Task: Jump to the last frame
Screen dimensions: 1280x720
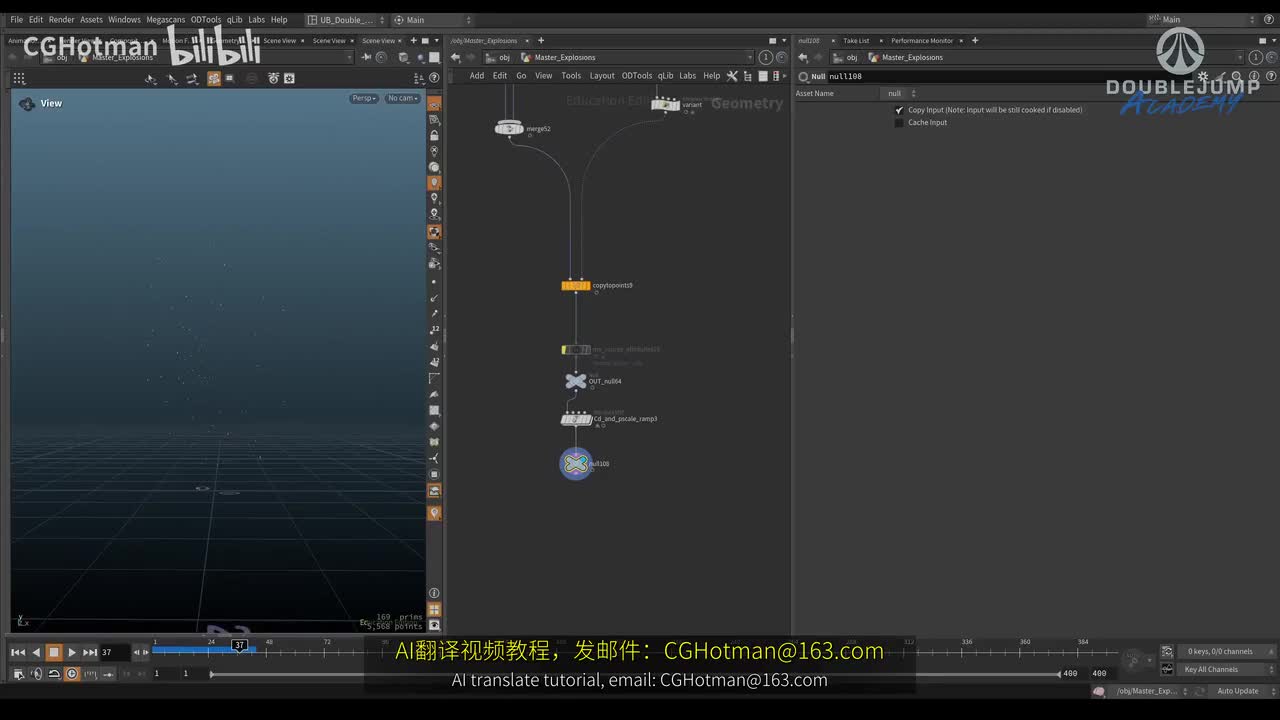Action: (x=90, y=652)
